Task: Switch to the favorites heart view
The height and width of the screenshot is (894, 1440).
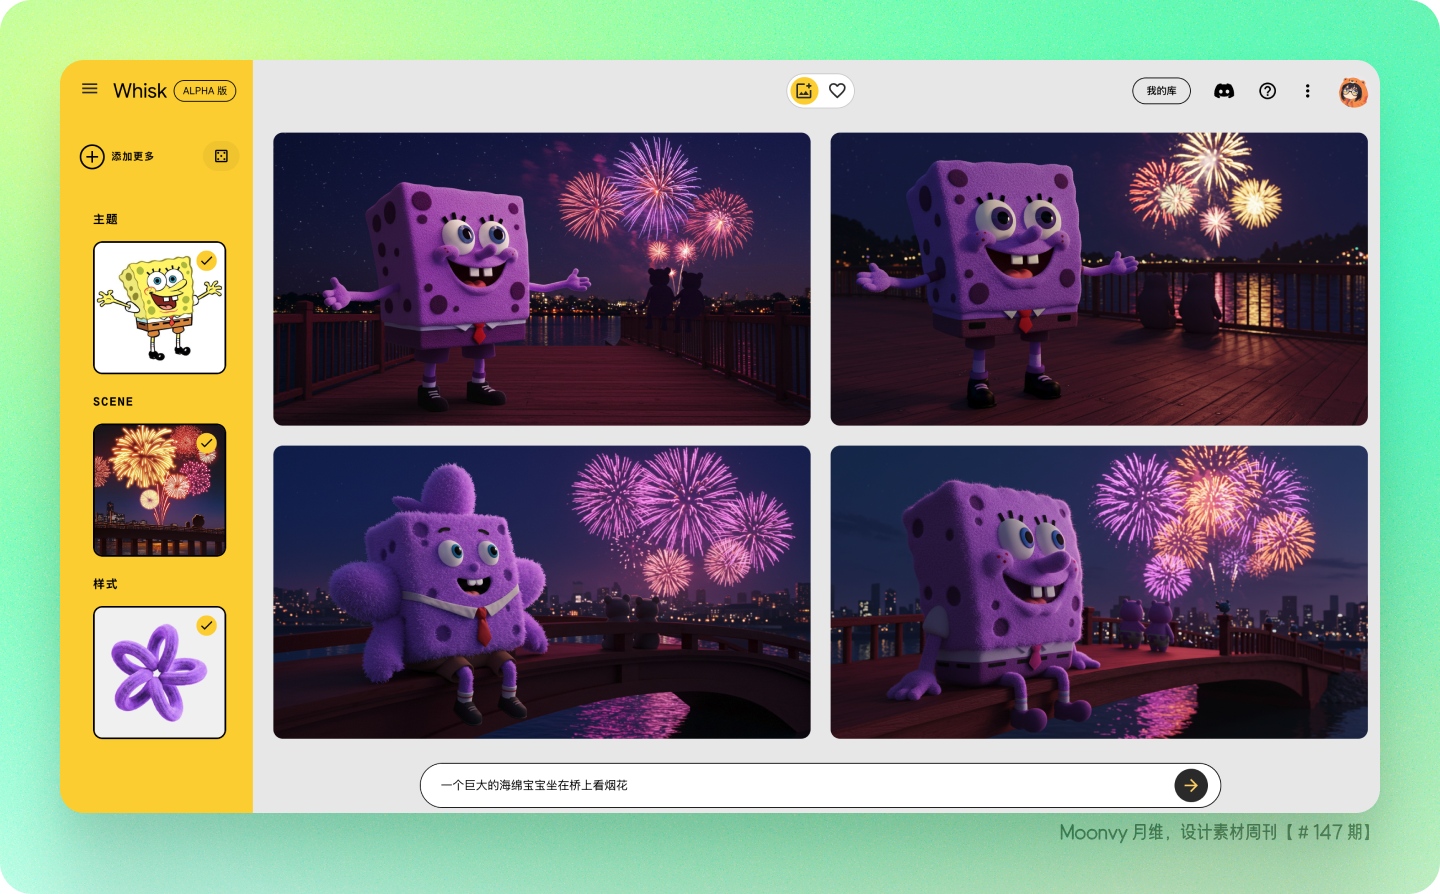Action: click(x=838, y=91)
